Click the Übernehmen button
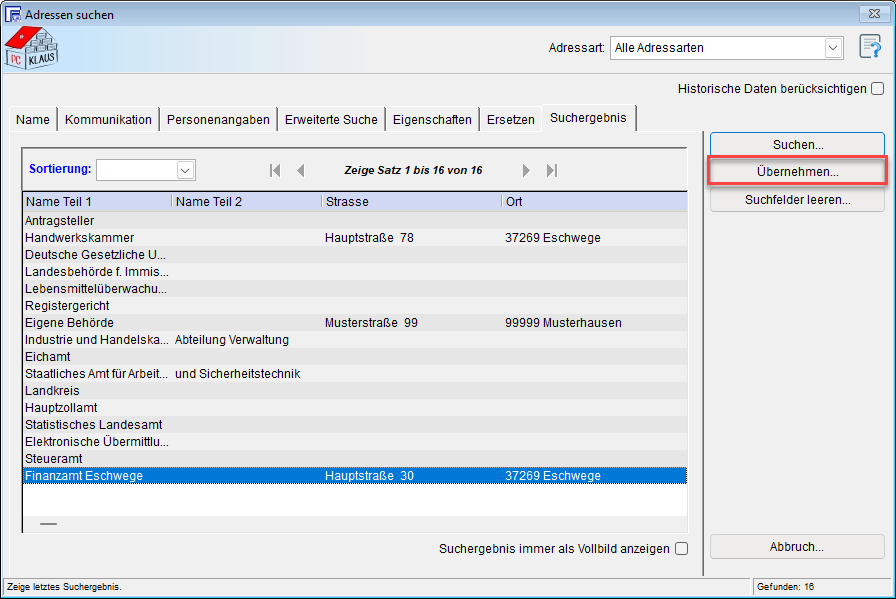896x599 pixels. (x=797, y=172)
